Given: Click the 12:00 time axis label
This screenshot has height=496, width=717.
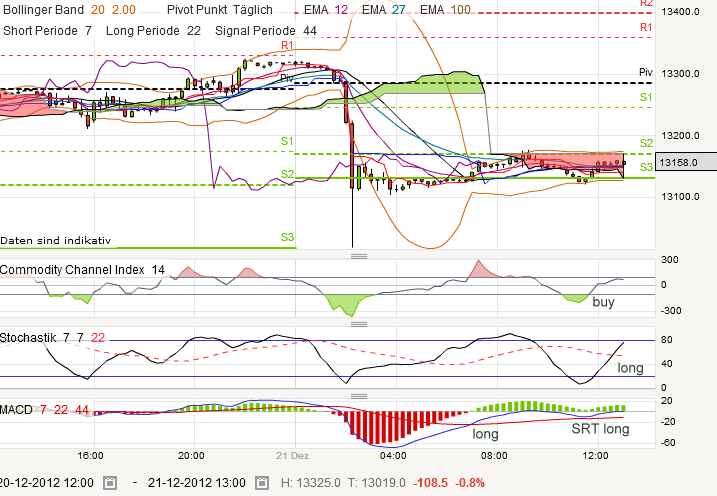Looking at the screenshot, I should pos(596,456).
